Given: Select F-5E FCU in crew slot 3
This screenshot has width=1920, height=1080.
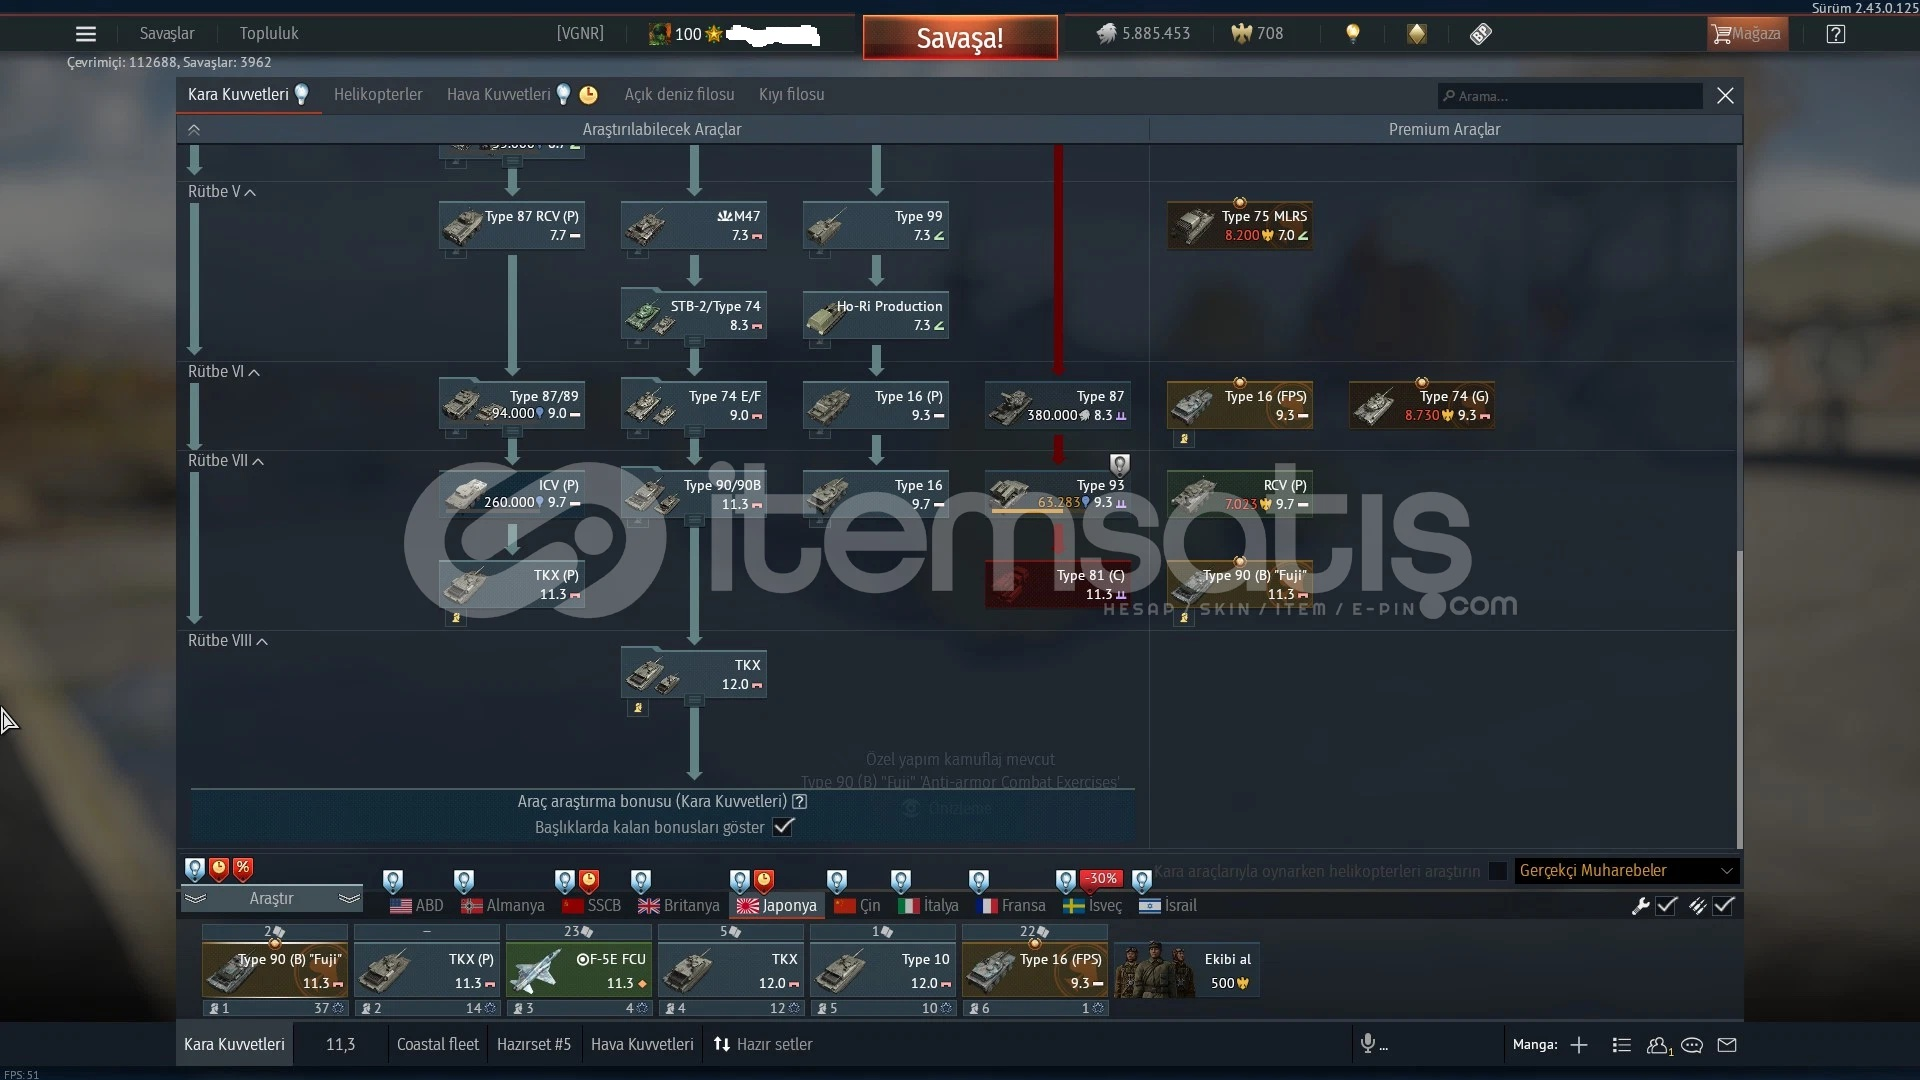Looking at the screenshot, I should pos(579,970).
